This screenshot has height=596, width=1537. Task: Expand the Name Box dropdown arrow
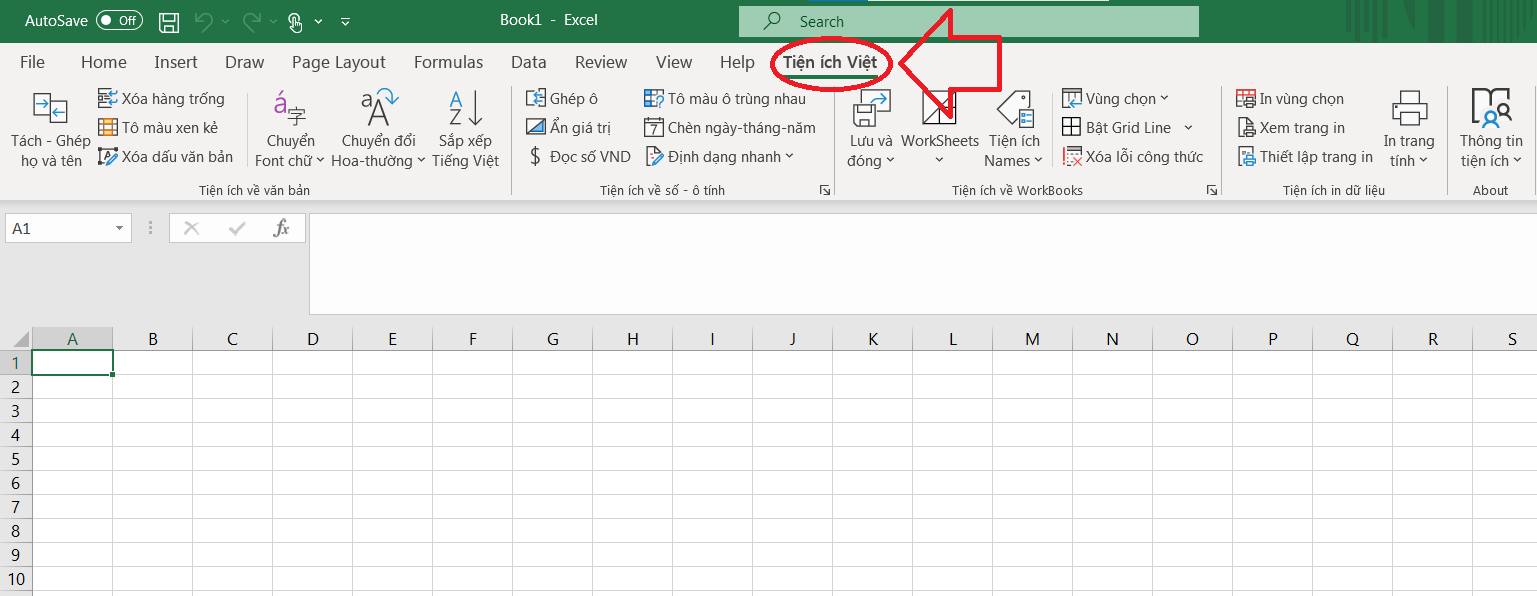pos(120,229)
